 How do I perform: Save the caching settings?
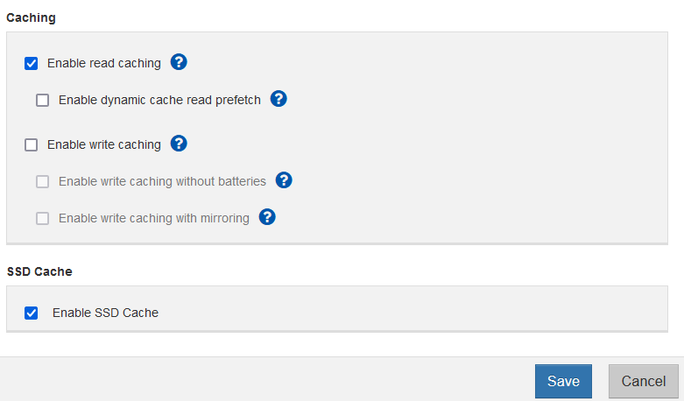[x=563, y=381]
